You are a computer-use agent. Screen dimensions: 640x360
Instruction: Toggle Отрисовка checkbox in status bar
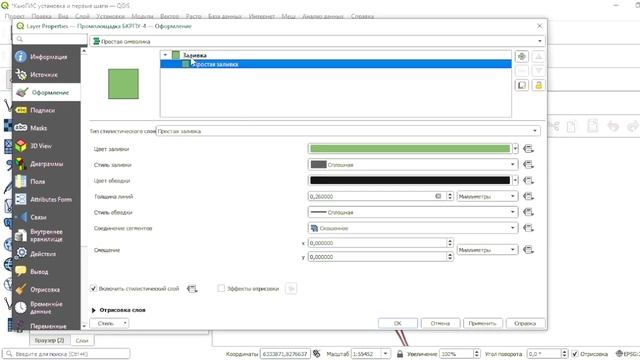tap(575, 354)
